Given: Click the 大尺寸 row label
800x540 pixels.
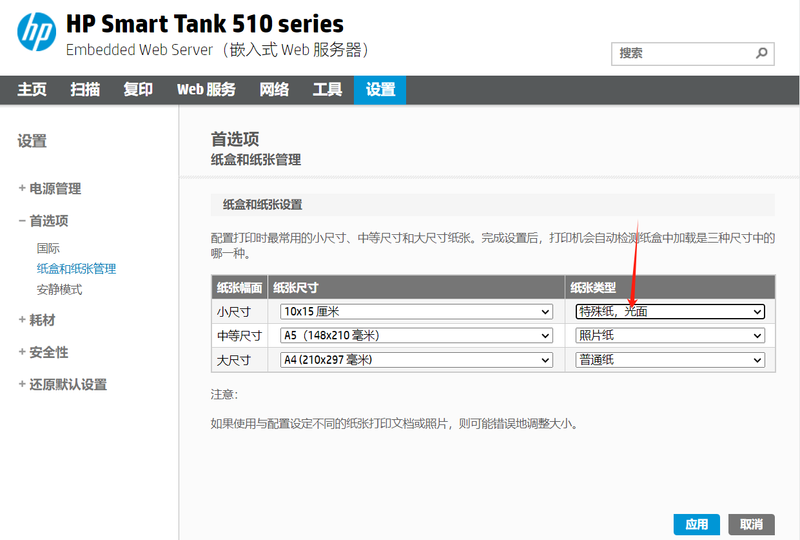Looking at the screenshot, I should [234, 360].
